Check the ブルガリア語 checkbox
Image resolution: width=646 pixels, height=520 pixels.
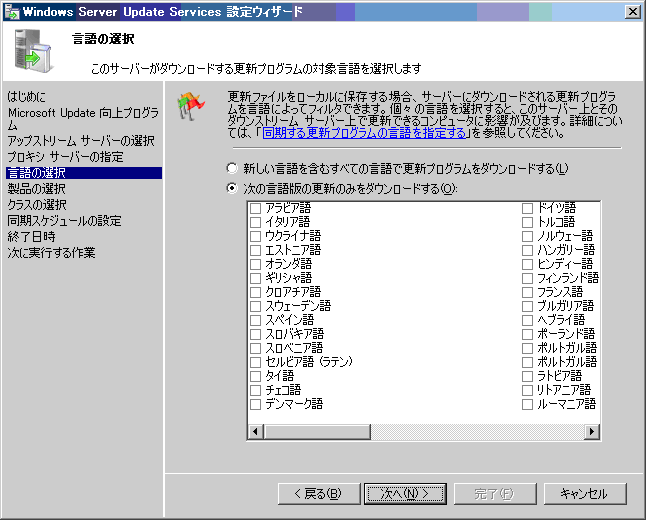527,306
